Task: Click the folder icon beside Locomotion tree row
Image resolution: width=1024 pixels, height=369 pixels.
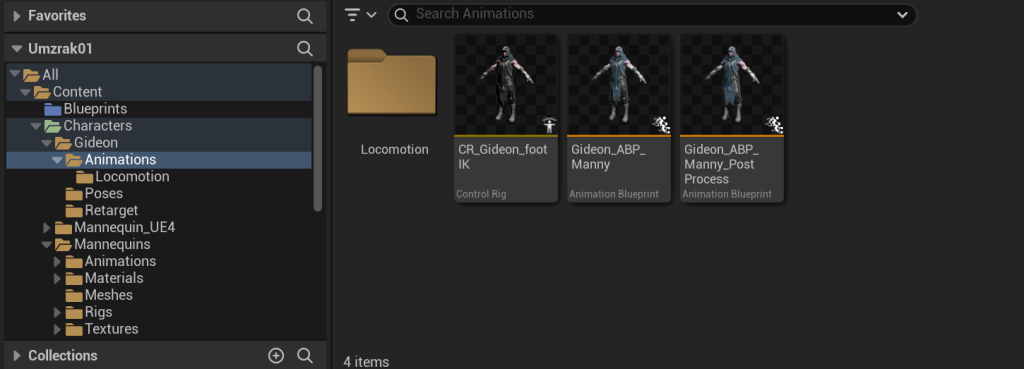Action: 84,177
